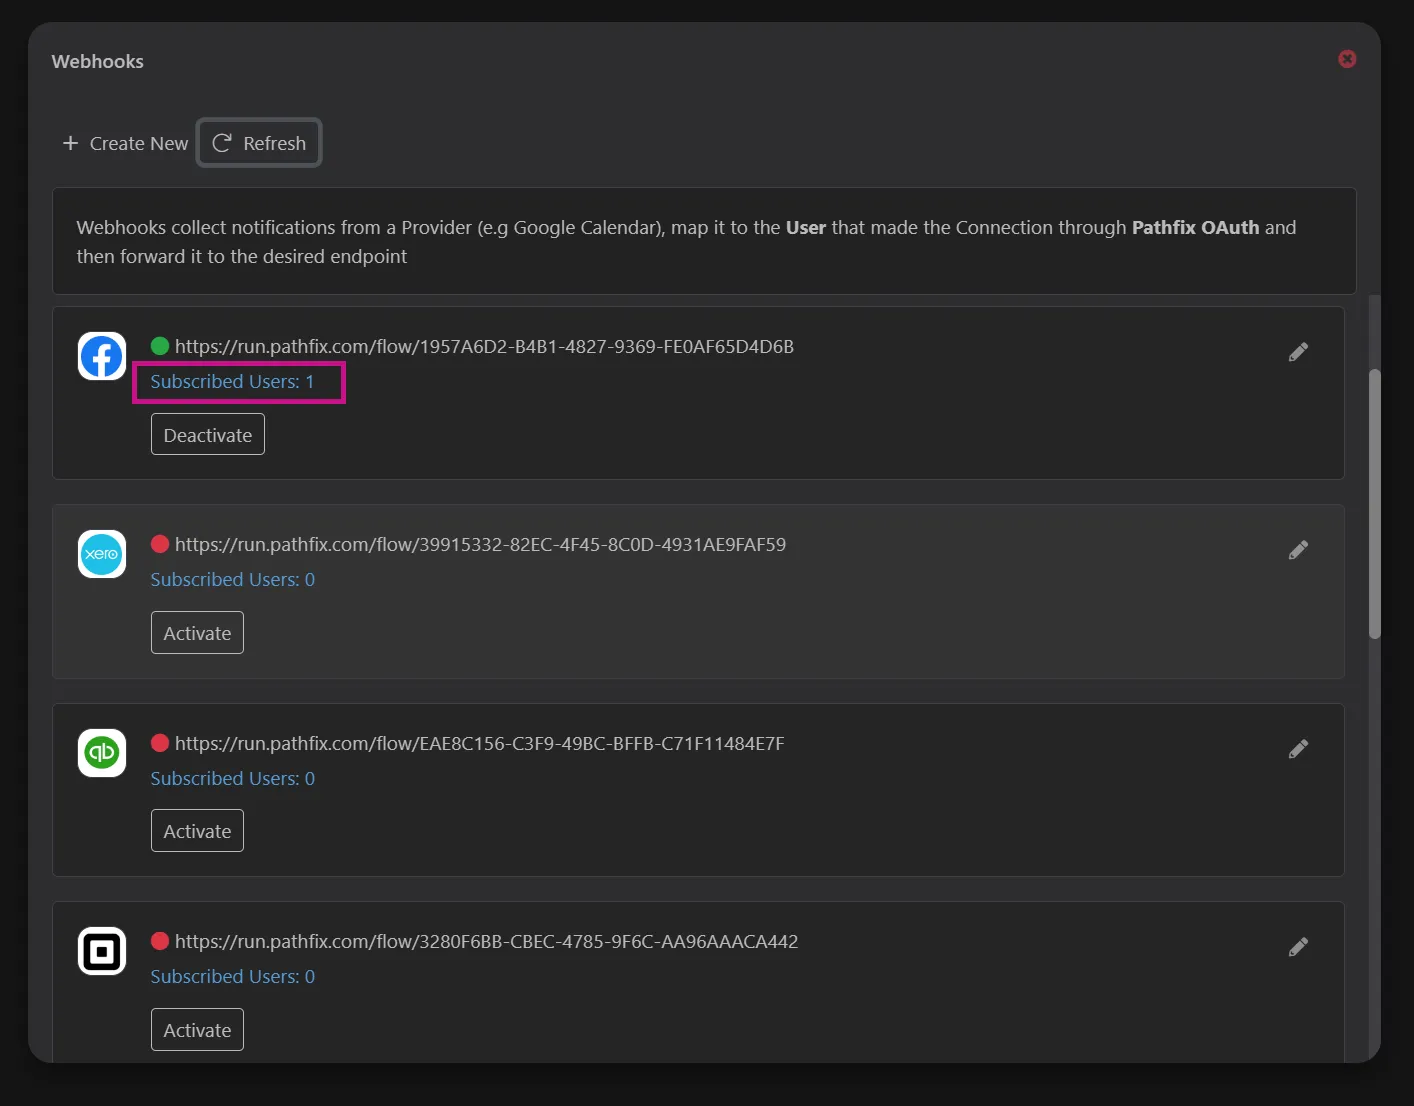The width and height of the screenshot is (1414, 1106).
Task: Click the webhooks list vertical scrollbar
Action: tap(1375, 504)
